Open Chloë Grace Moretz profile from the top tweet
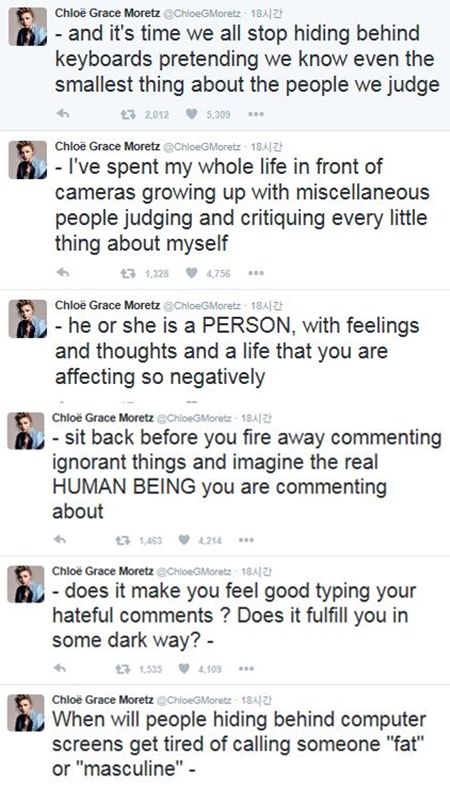 coord(108,13)
